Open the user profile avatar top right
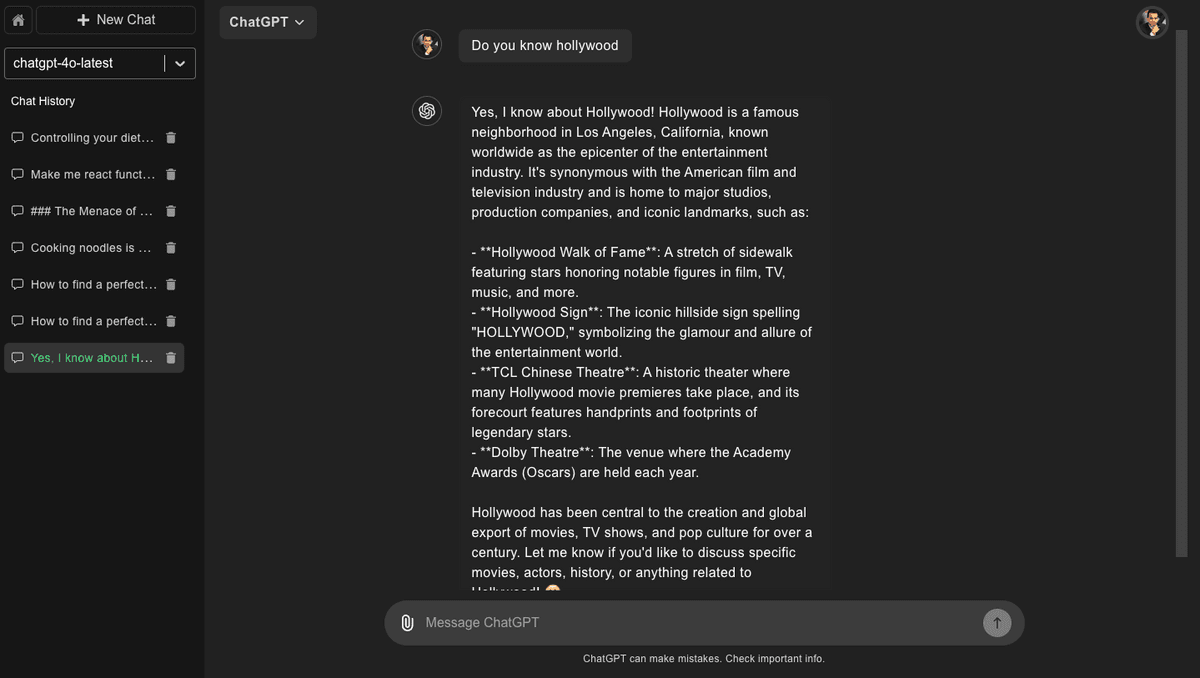1200x678 pixels. tap(1152, 22)
